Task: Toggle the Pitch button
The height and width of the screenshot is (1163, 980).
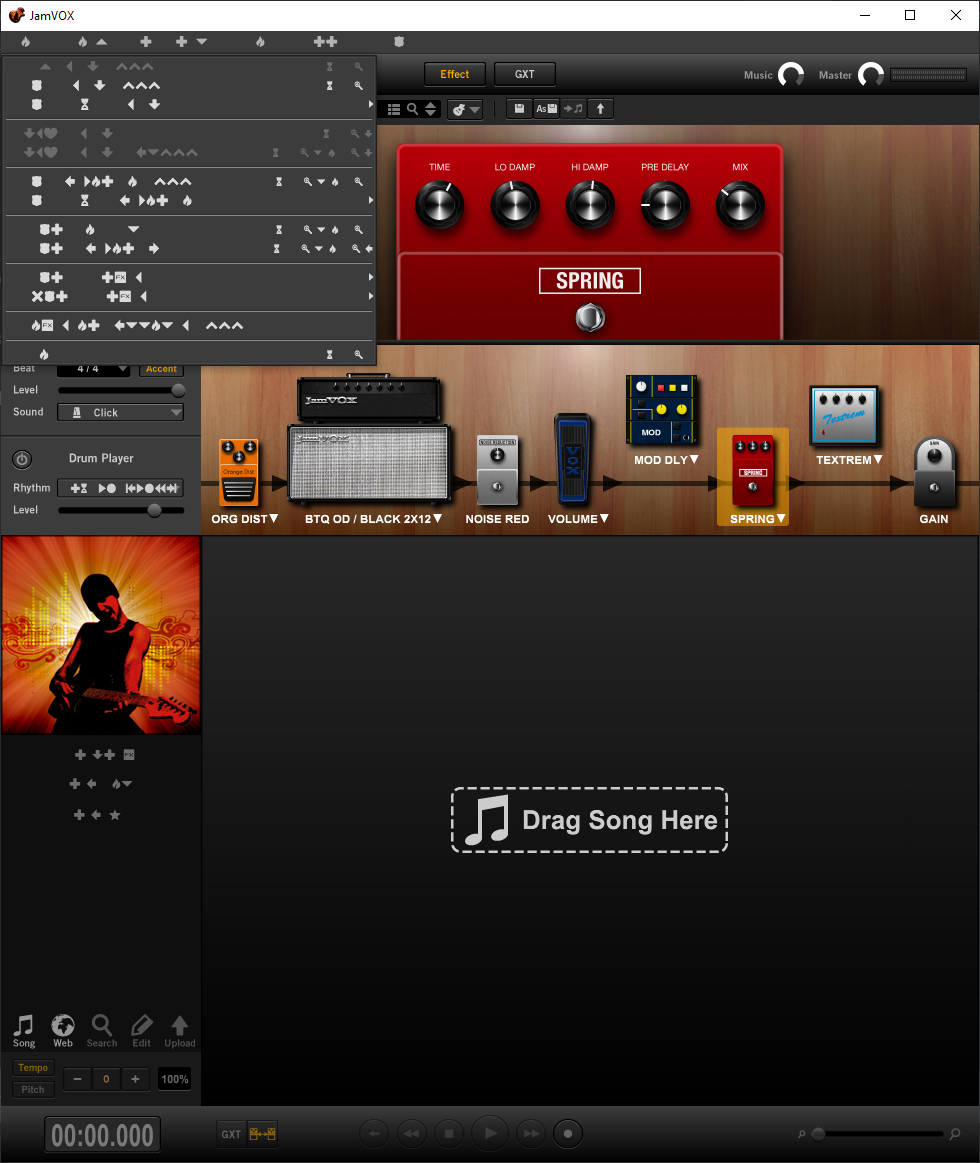Action: pos(33,1090)
